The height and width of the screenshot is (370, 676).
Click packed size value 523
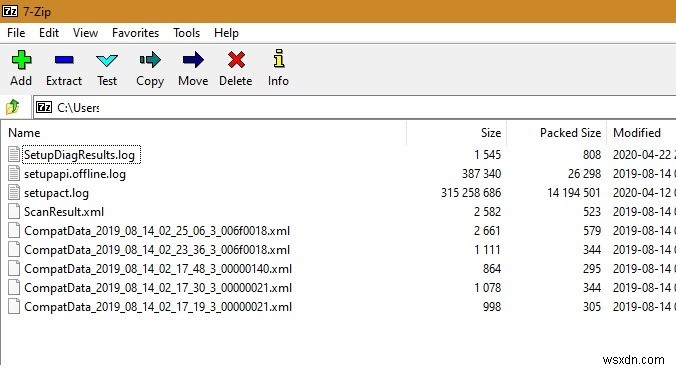[592, 212]
